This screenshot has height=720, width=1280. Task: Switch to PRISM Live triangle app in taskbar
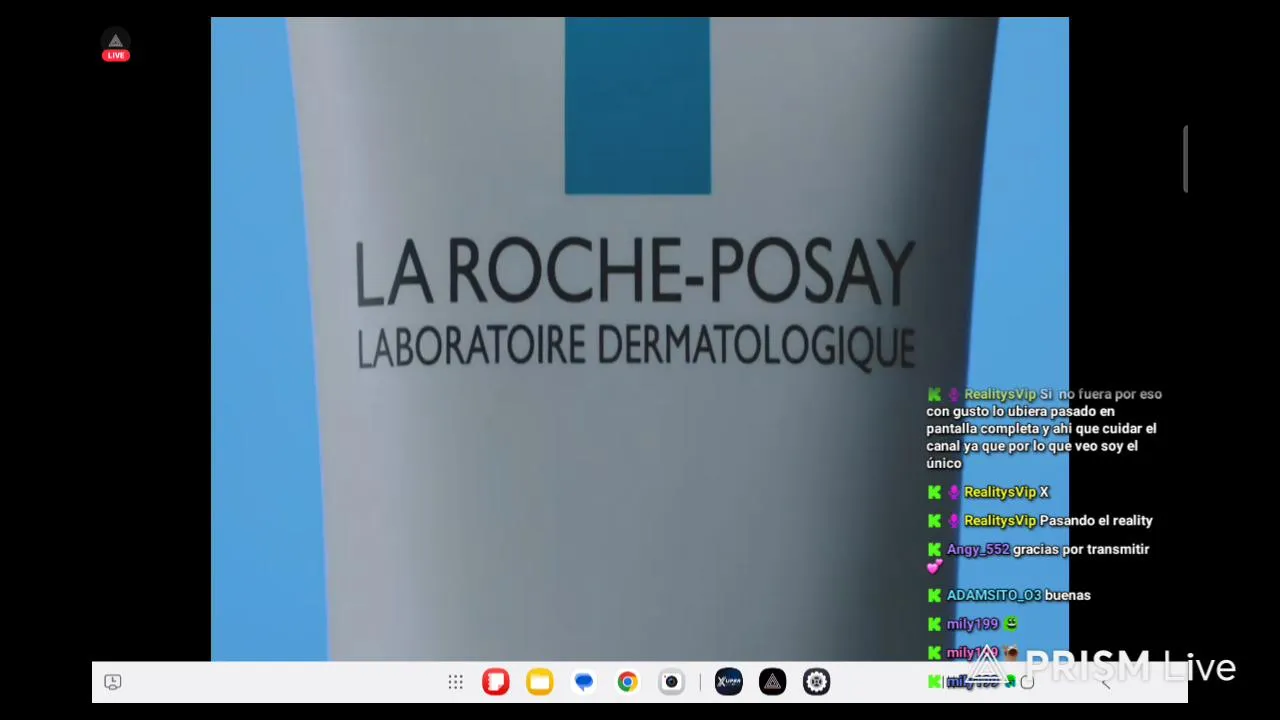[773, 682]
